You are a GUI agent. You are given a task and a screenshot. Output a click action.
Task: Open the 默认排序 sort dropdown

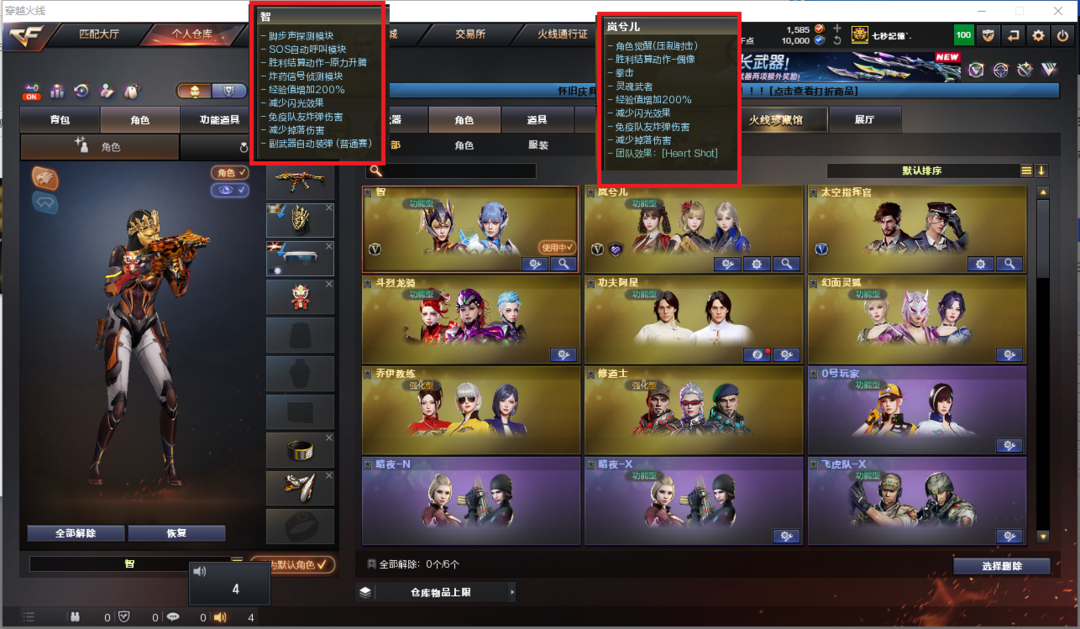pyautogui.click(x=922, y=171)
